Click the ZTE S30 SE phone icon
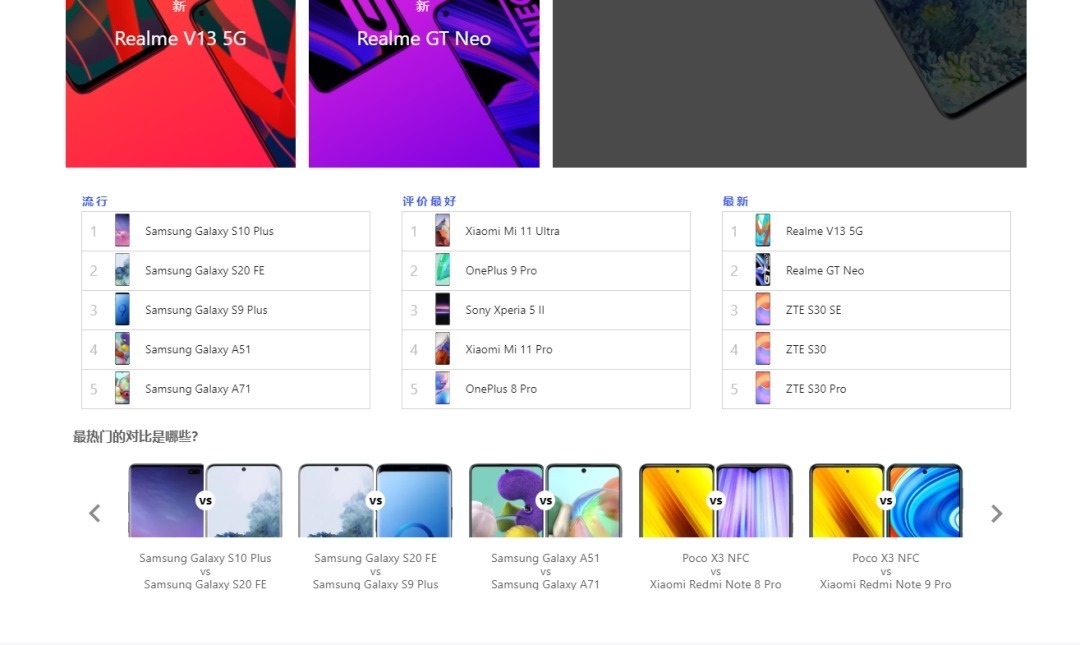This screenshot has width=1080, height=645. (763, 309)
